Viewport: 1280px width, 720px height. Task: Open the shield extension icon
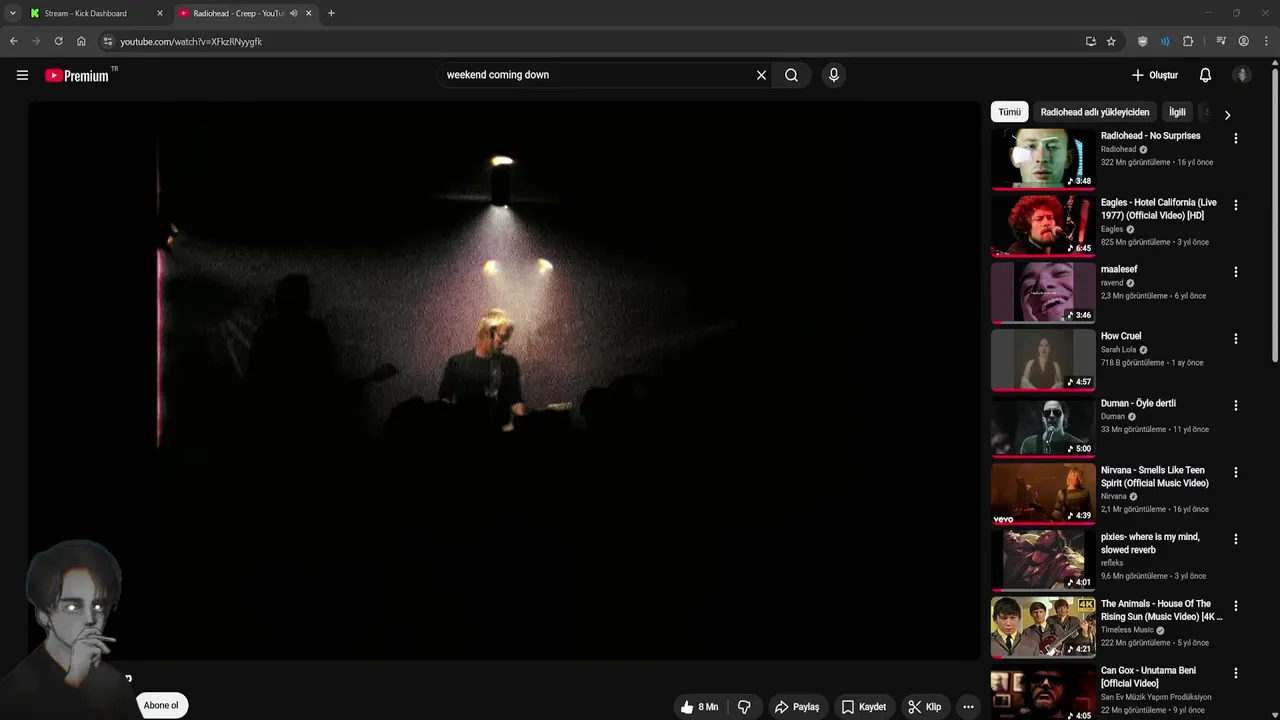click(1143, 41)
